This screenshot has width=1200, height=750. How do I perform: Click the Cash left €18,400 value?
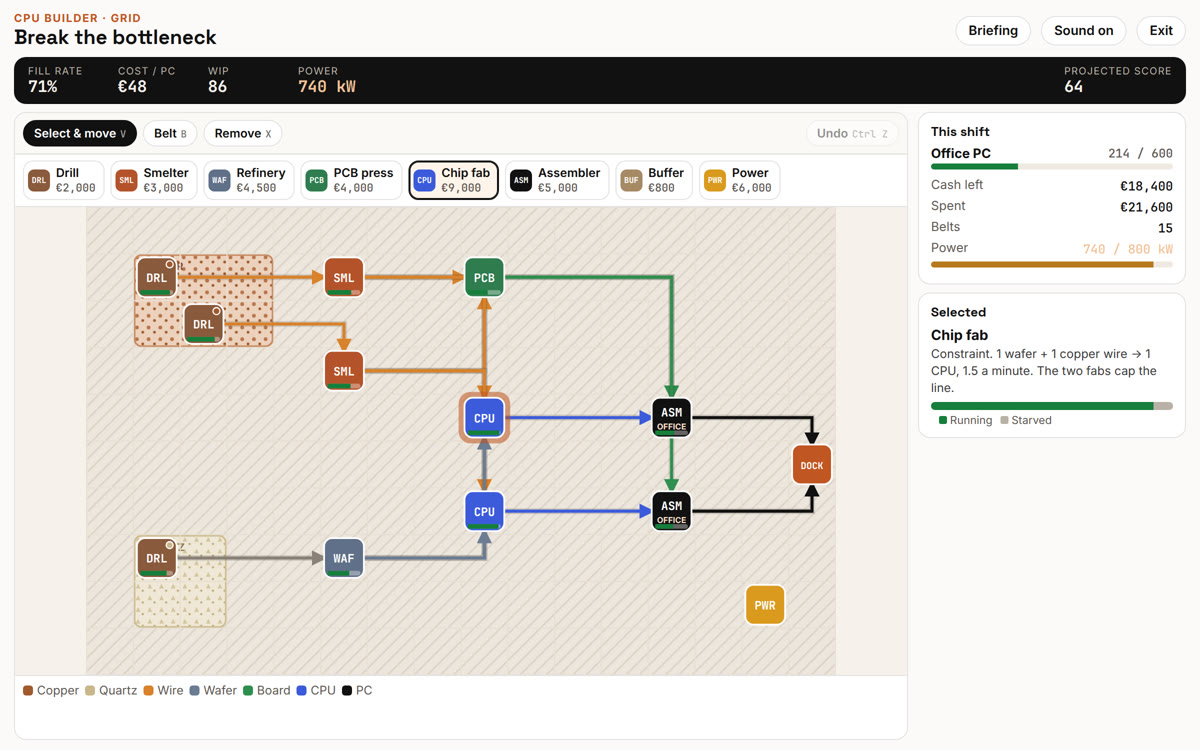coord(1147,186)
